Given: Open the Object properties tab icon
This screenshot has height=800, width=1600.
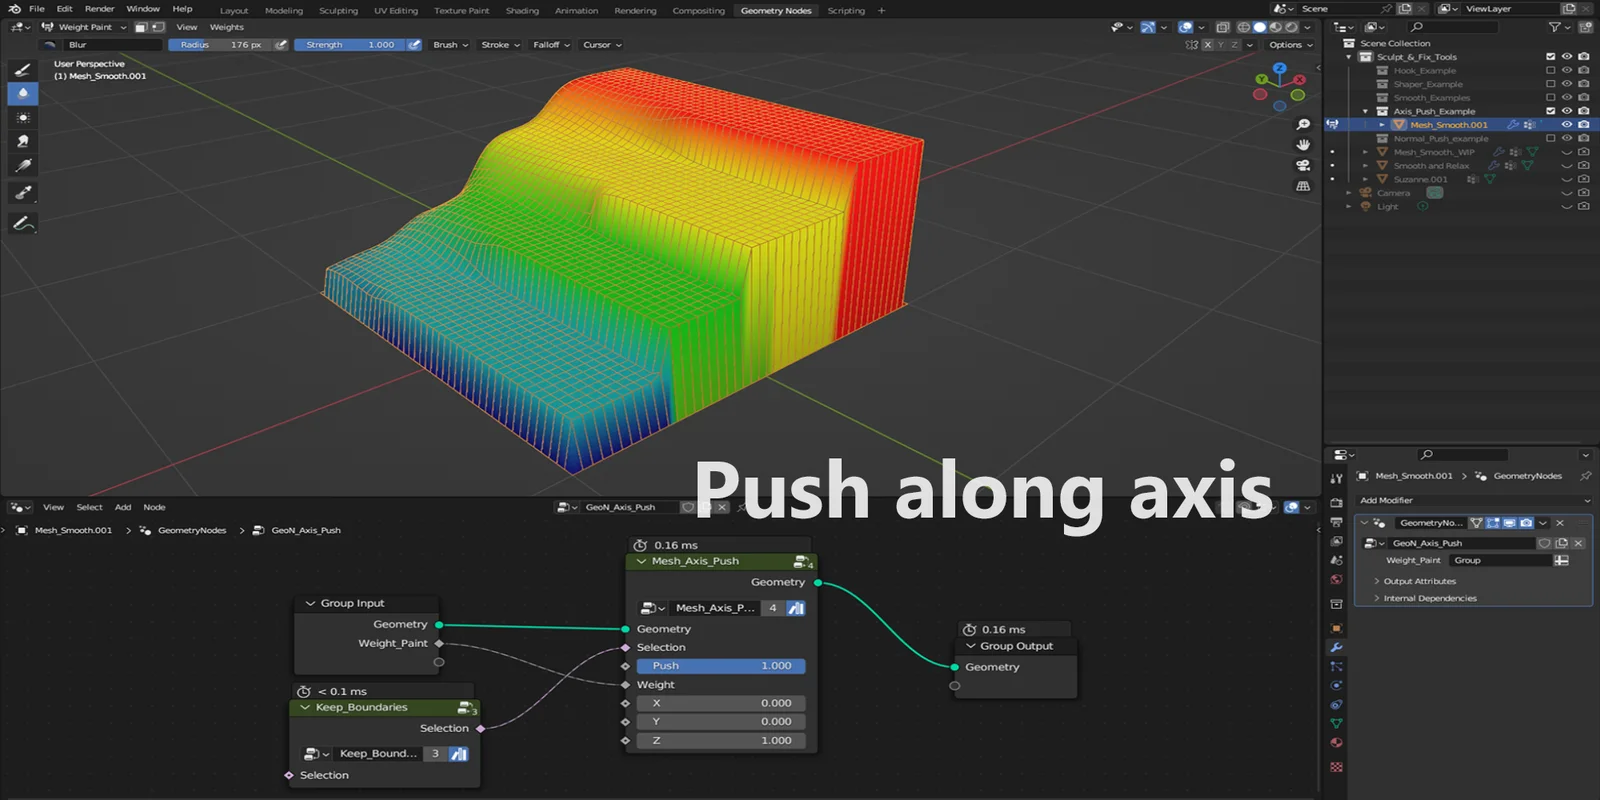Looking at the screenshot, I should 1336,628.
